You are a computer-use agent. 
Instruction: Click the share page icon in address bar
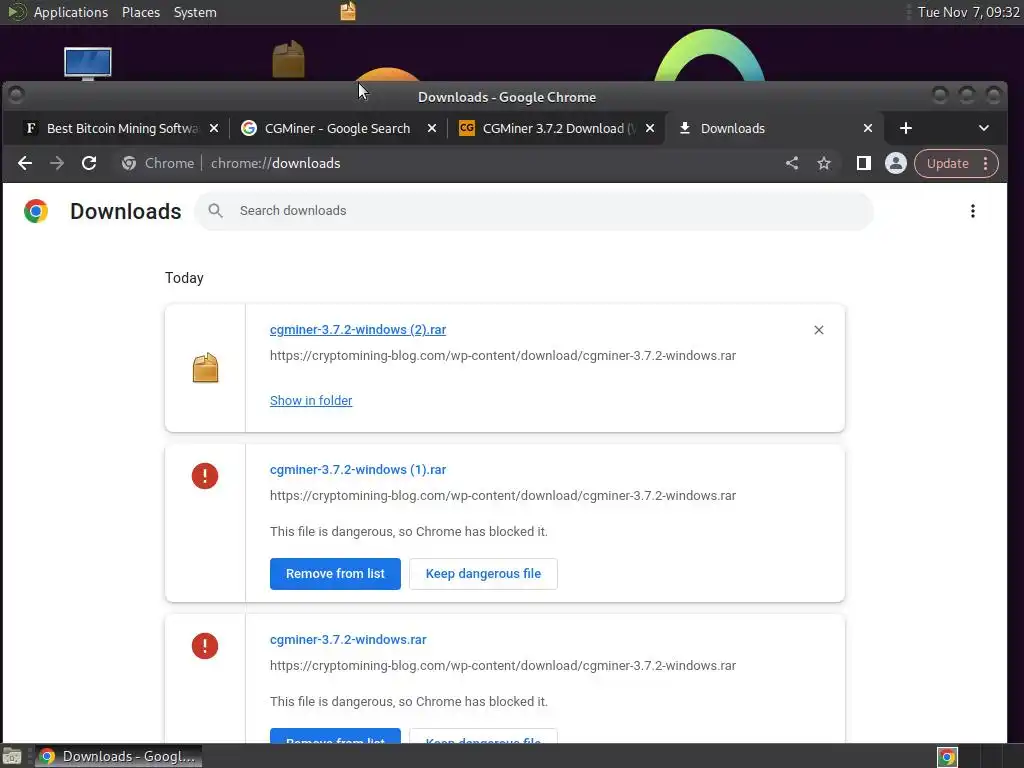coord(792,163)
